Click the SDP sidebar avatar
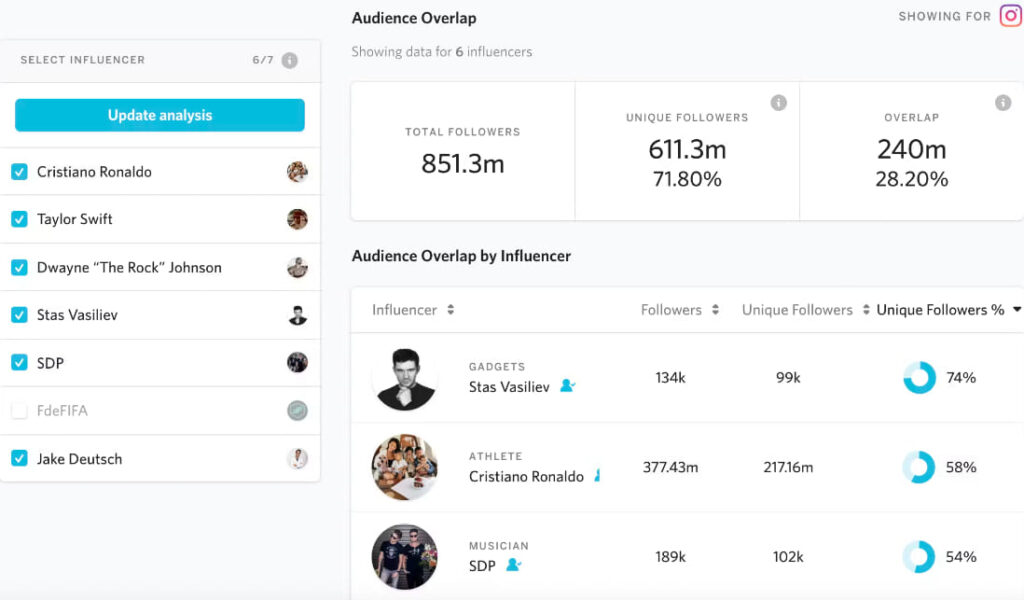The width and height of the screenshot is (1024, 600). 297,362
